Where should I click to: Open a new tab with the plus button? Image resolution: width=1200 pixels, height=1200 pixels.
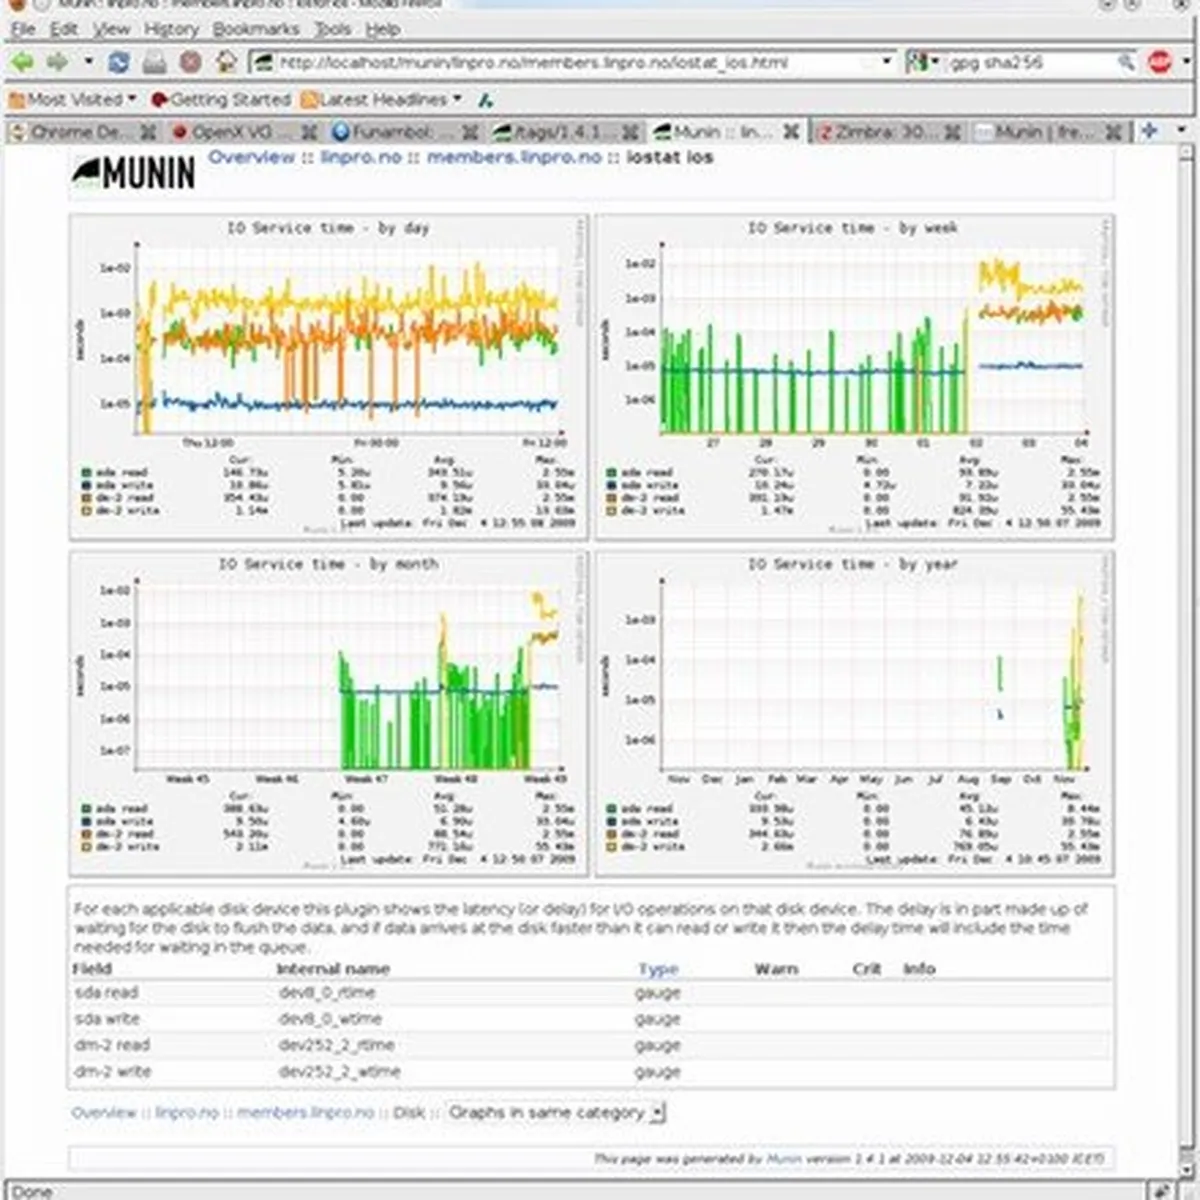1149,130
